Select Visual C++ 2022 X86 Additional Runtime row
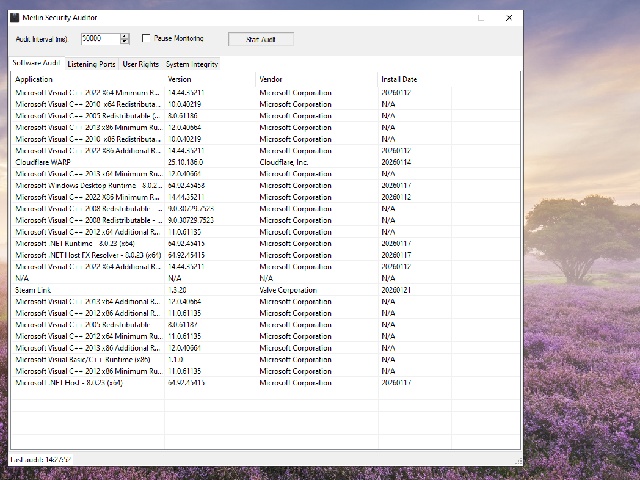Viewport: 640px width, 480px height. pyautogui.click(x=265, y=151)
